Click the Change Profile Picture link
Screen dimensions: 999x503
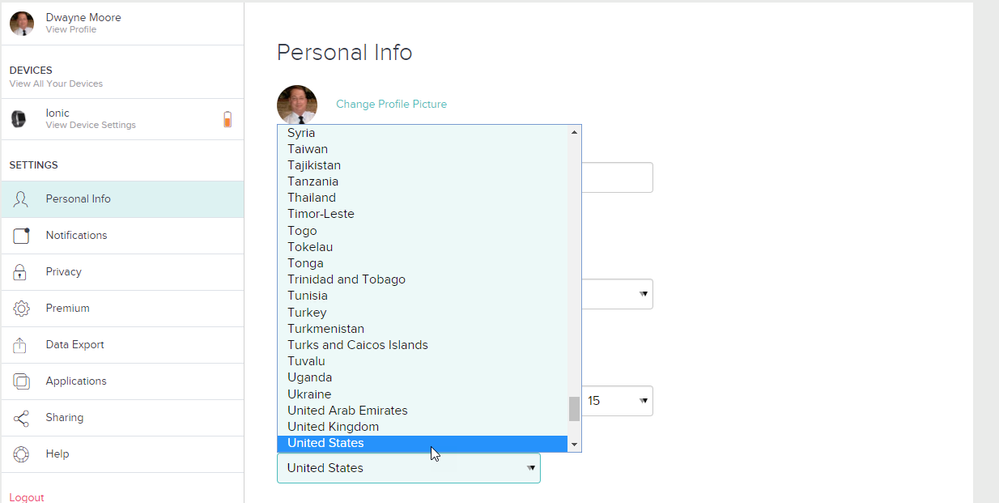tap(391, 104)
